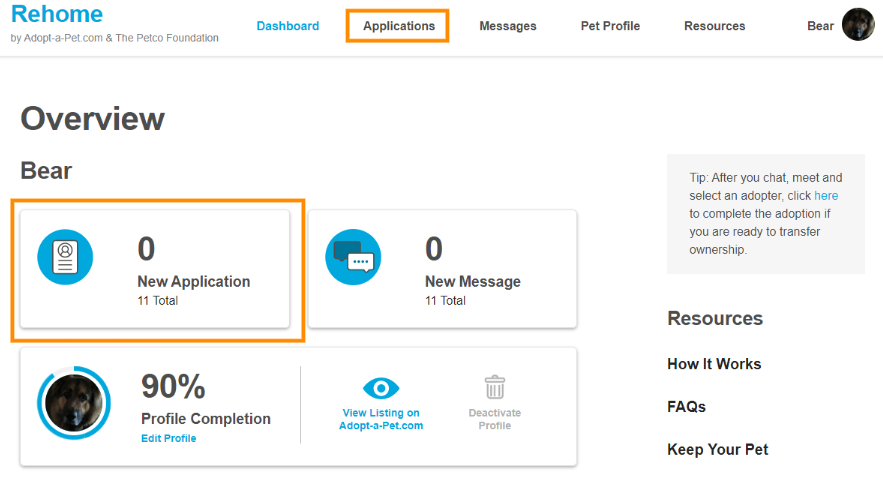The height and width of the screenshot is (491, 883).
Task: Open the FAQs resource link
Action: tap(687, 407)
